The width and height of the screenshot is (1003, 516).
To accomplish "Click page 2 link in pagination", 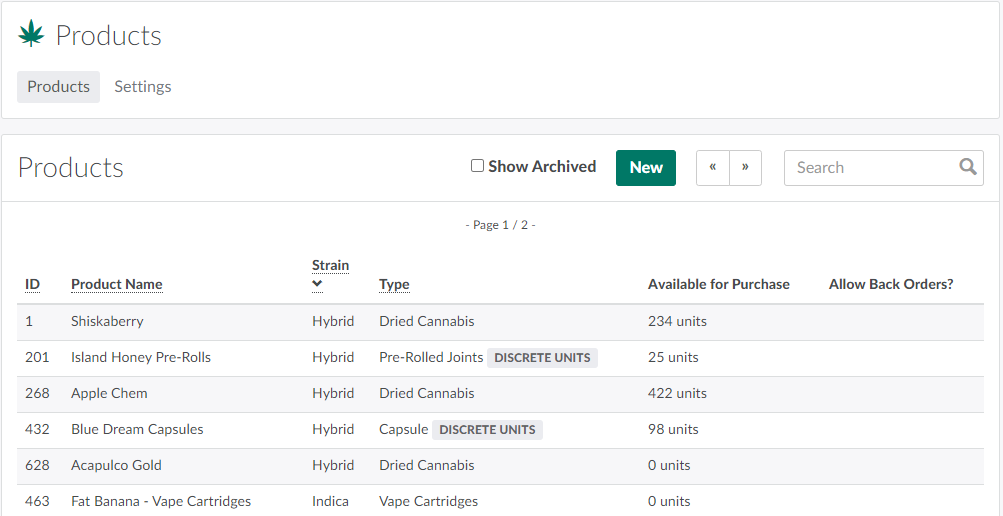I will click(x=523, y=225).
